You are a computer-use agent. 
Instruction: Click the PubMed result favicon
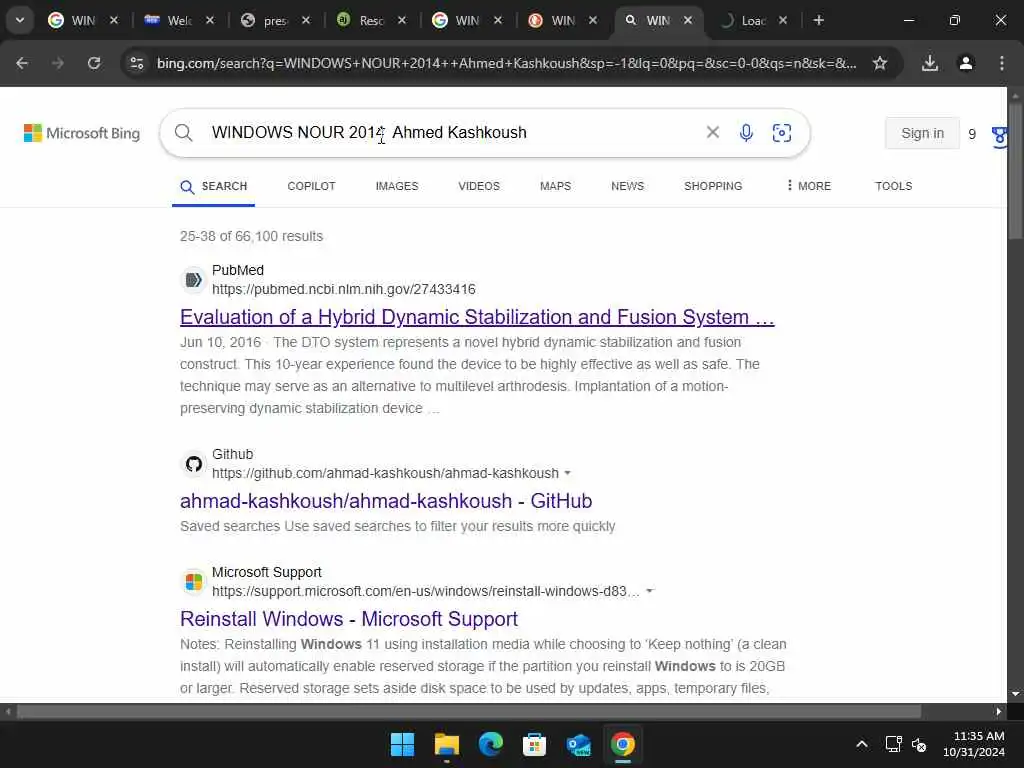[193, 280]
